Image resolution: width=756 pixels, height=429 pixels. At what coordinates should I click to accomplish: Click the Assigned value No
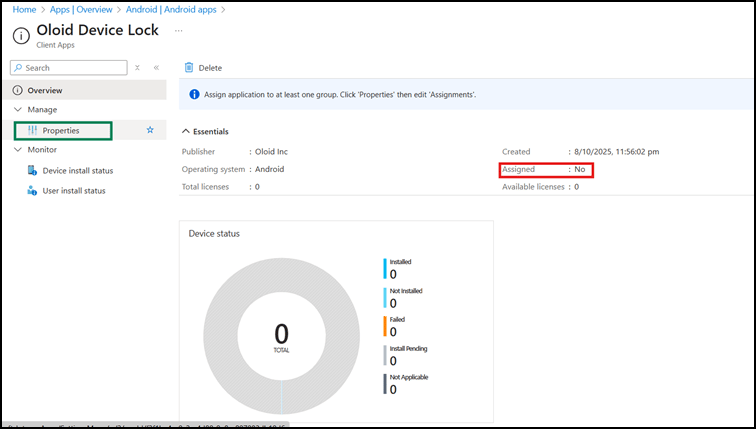(580, 169)
